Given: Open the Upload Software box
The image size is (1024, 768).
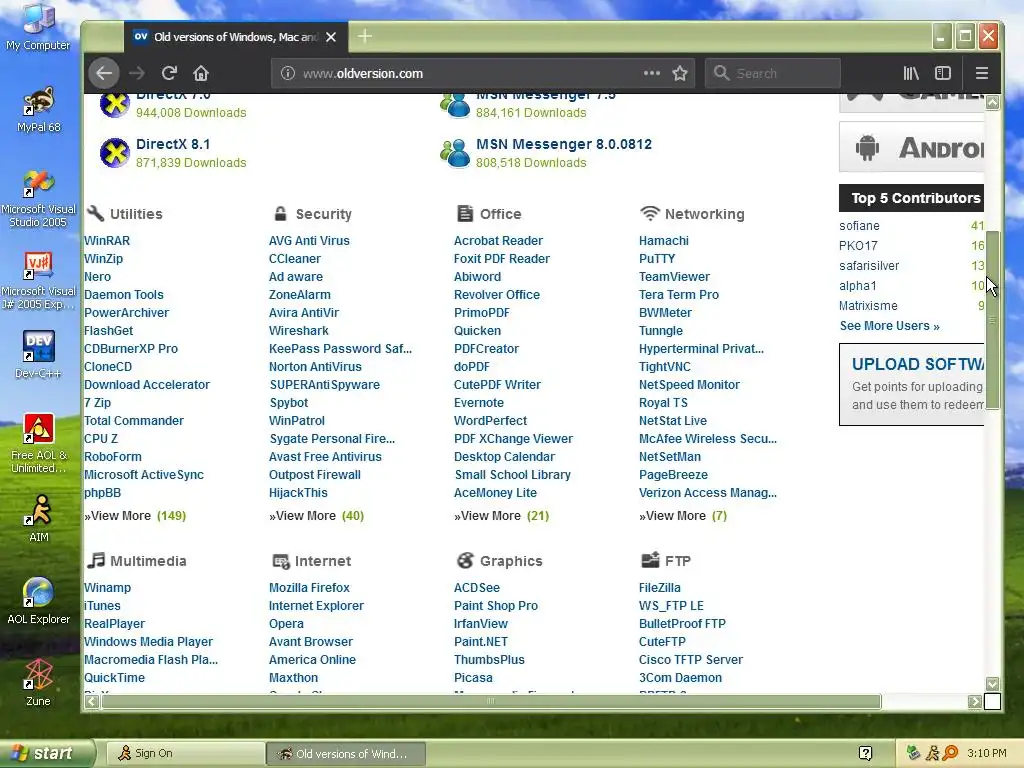Looking at the screenshot, I should click(912, 385).
